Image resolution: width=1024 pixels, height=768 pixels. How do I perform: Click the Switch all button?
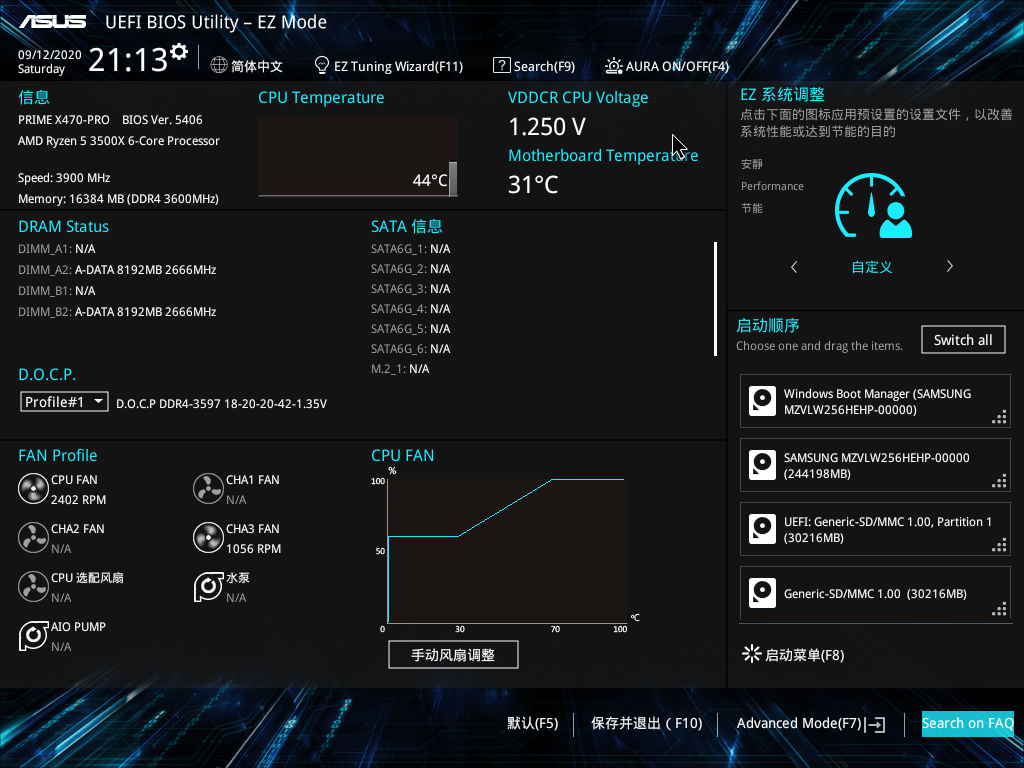pyautogui.click(x=963, y=340)
